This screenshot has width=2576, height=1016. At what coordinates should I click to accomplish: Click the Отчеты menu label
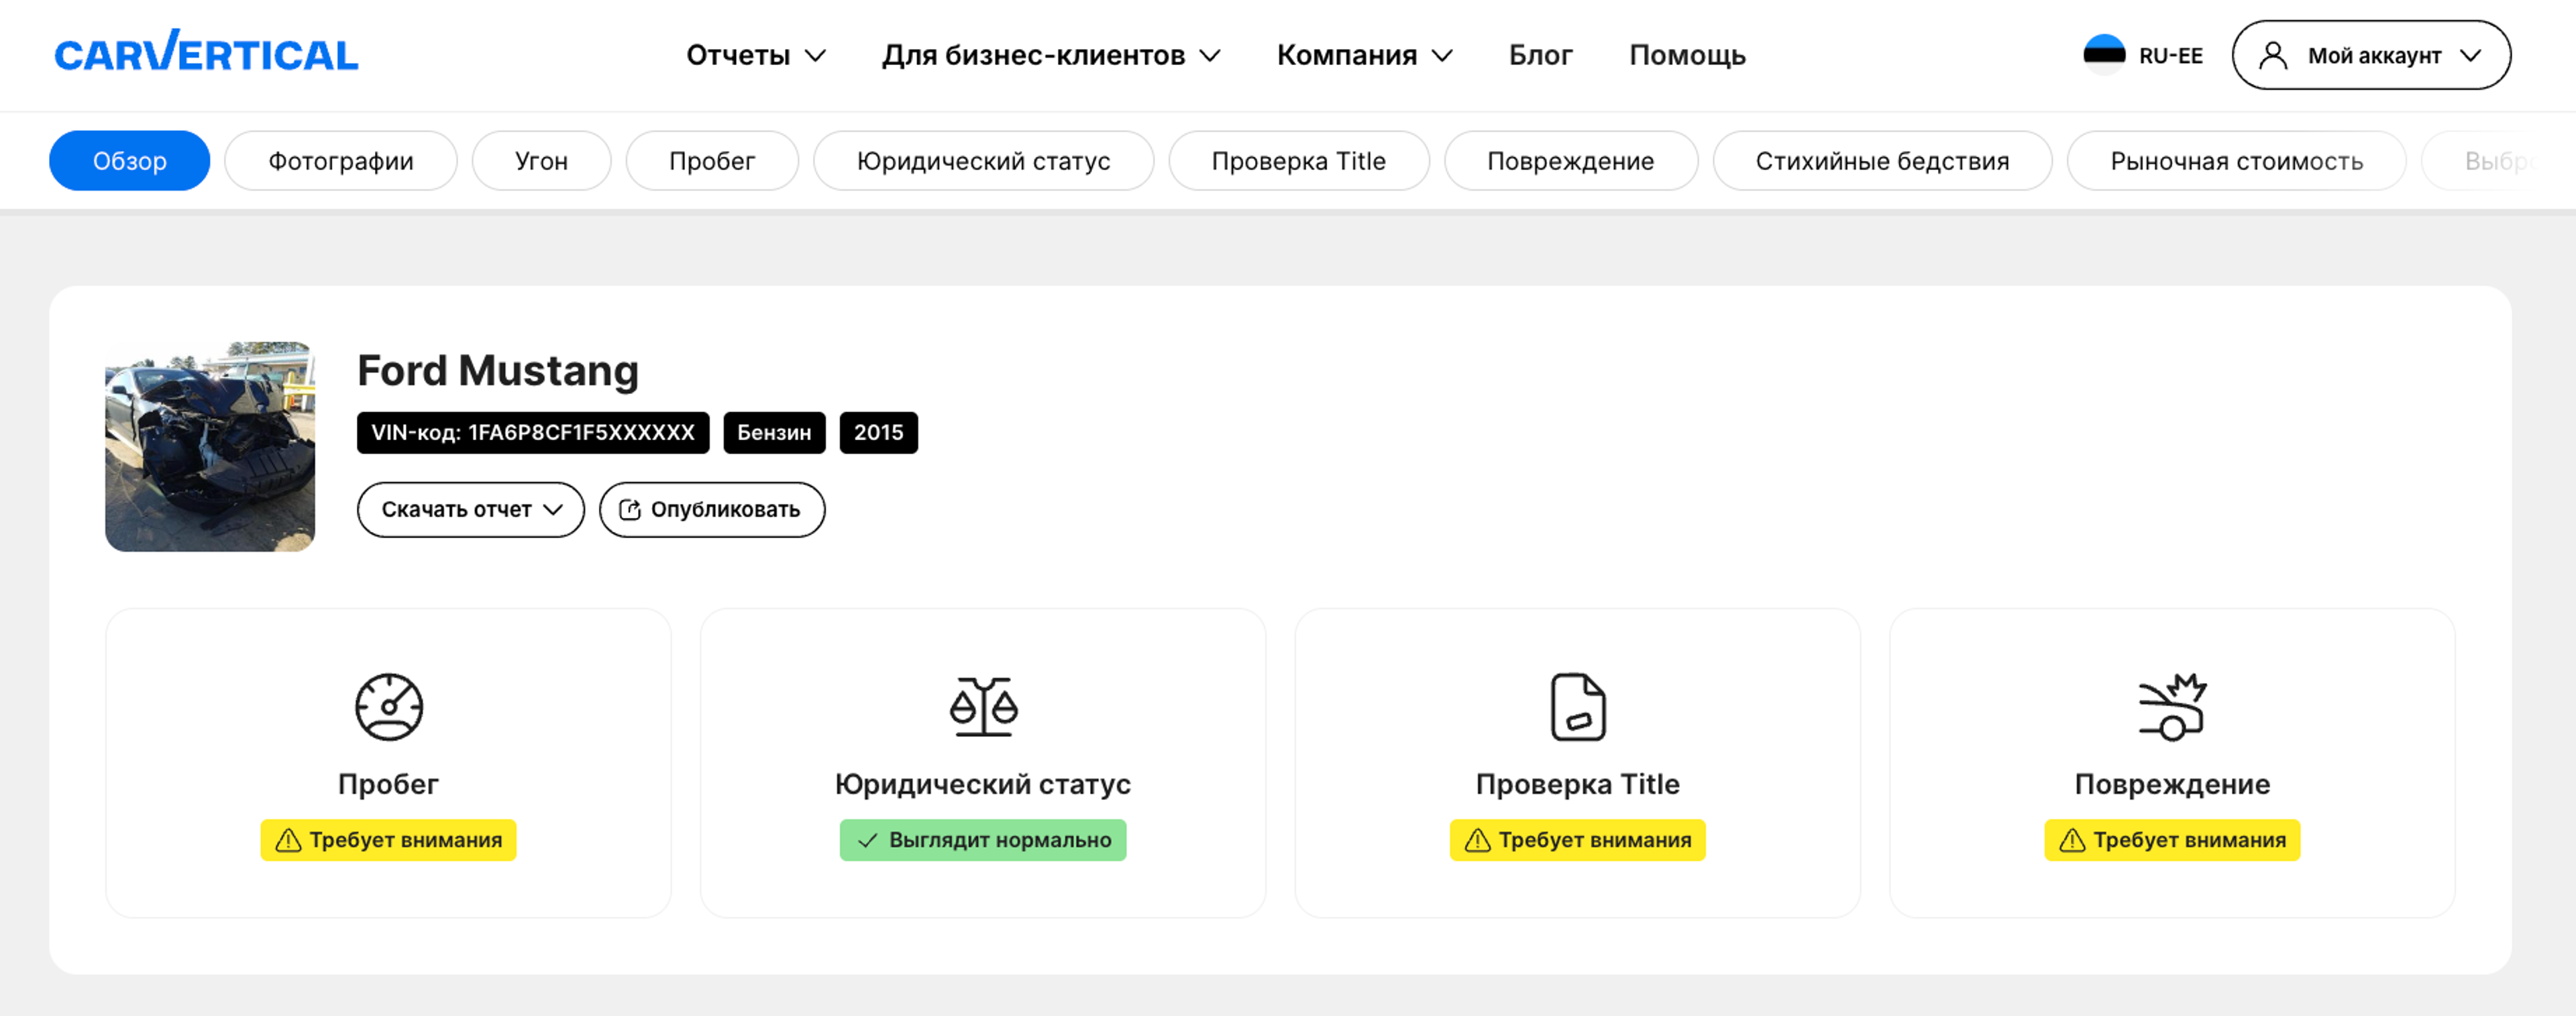pos(738,55)
